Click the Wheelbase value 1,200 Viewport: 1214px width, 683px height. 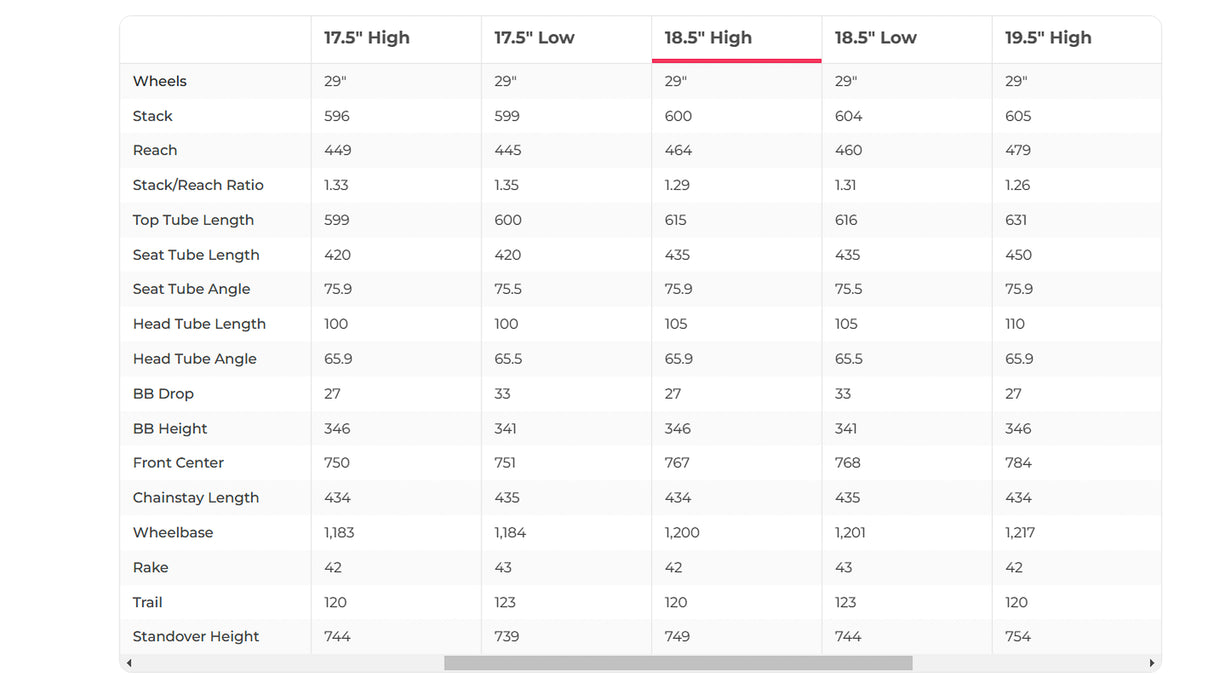(x=682, y=533)
